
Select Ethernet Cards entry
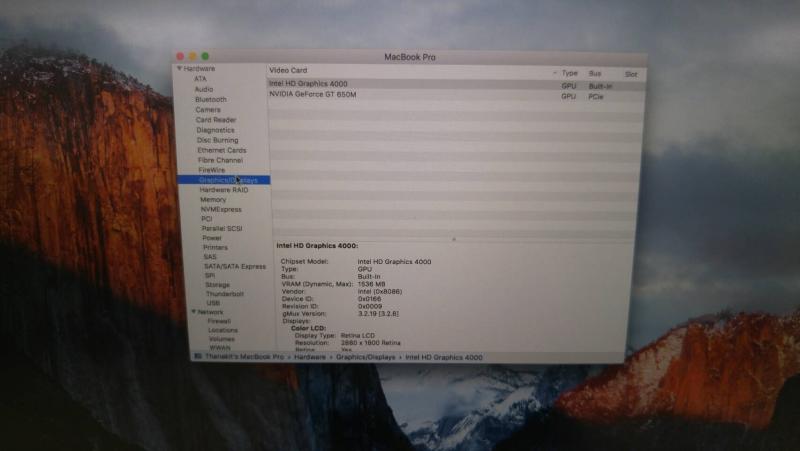[222, 150]
